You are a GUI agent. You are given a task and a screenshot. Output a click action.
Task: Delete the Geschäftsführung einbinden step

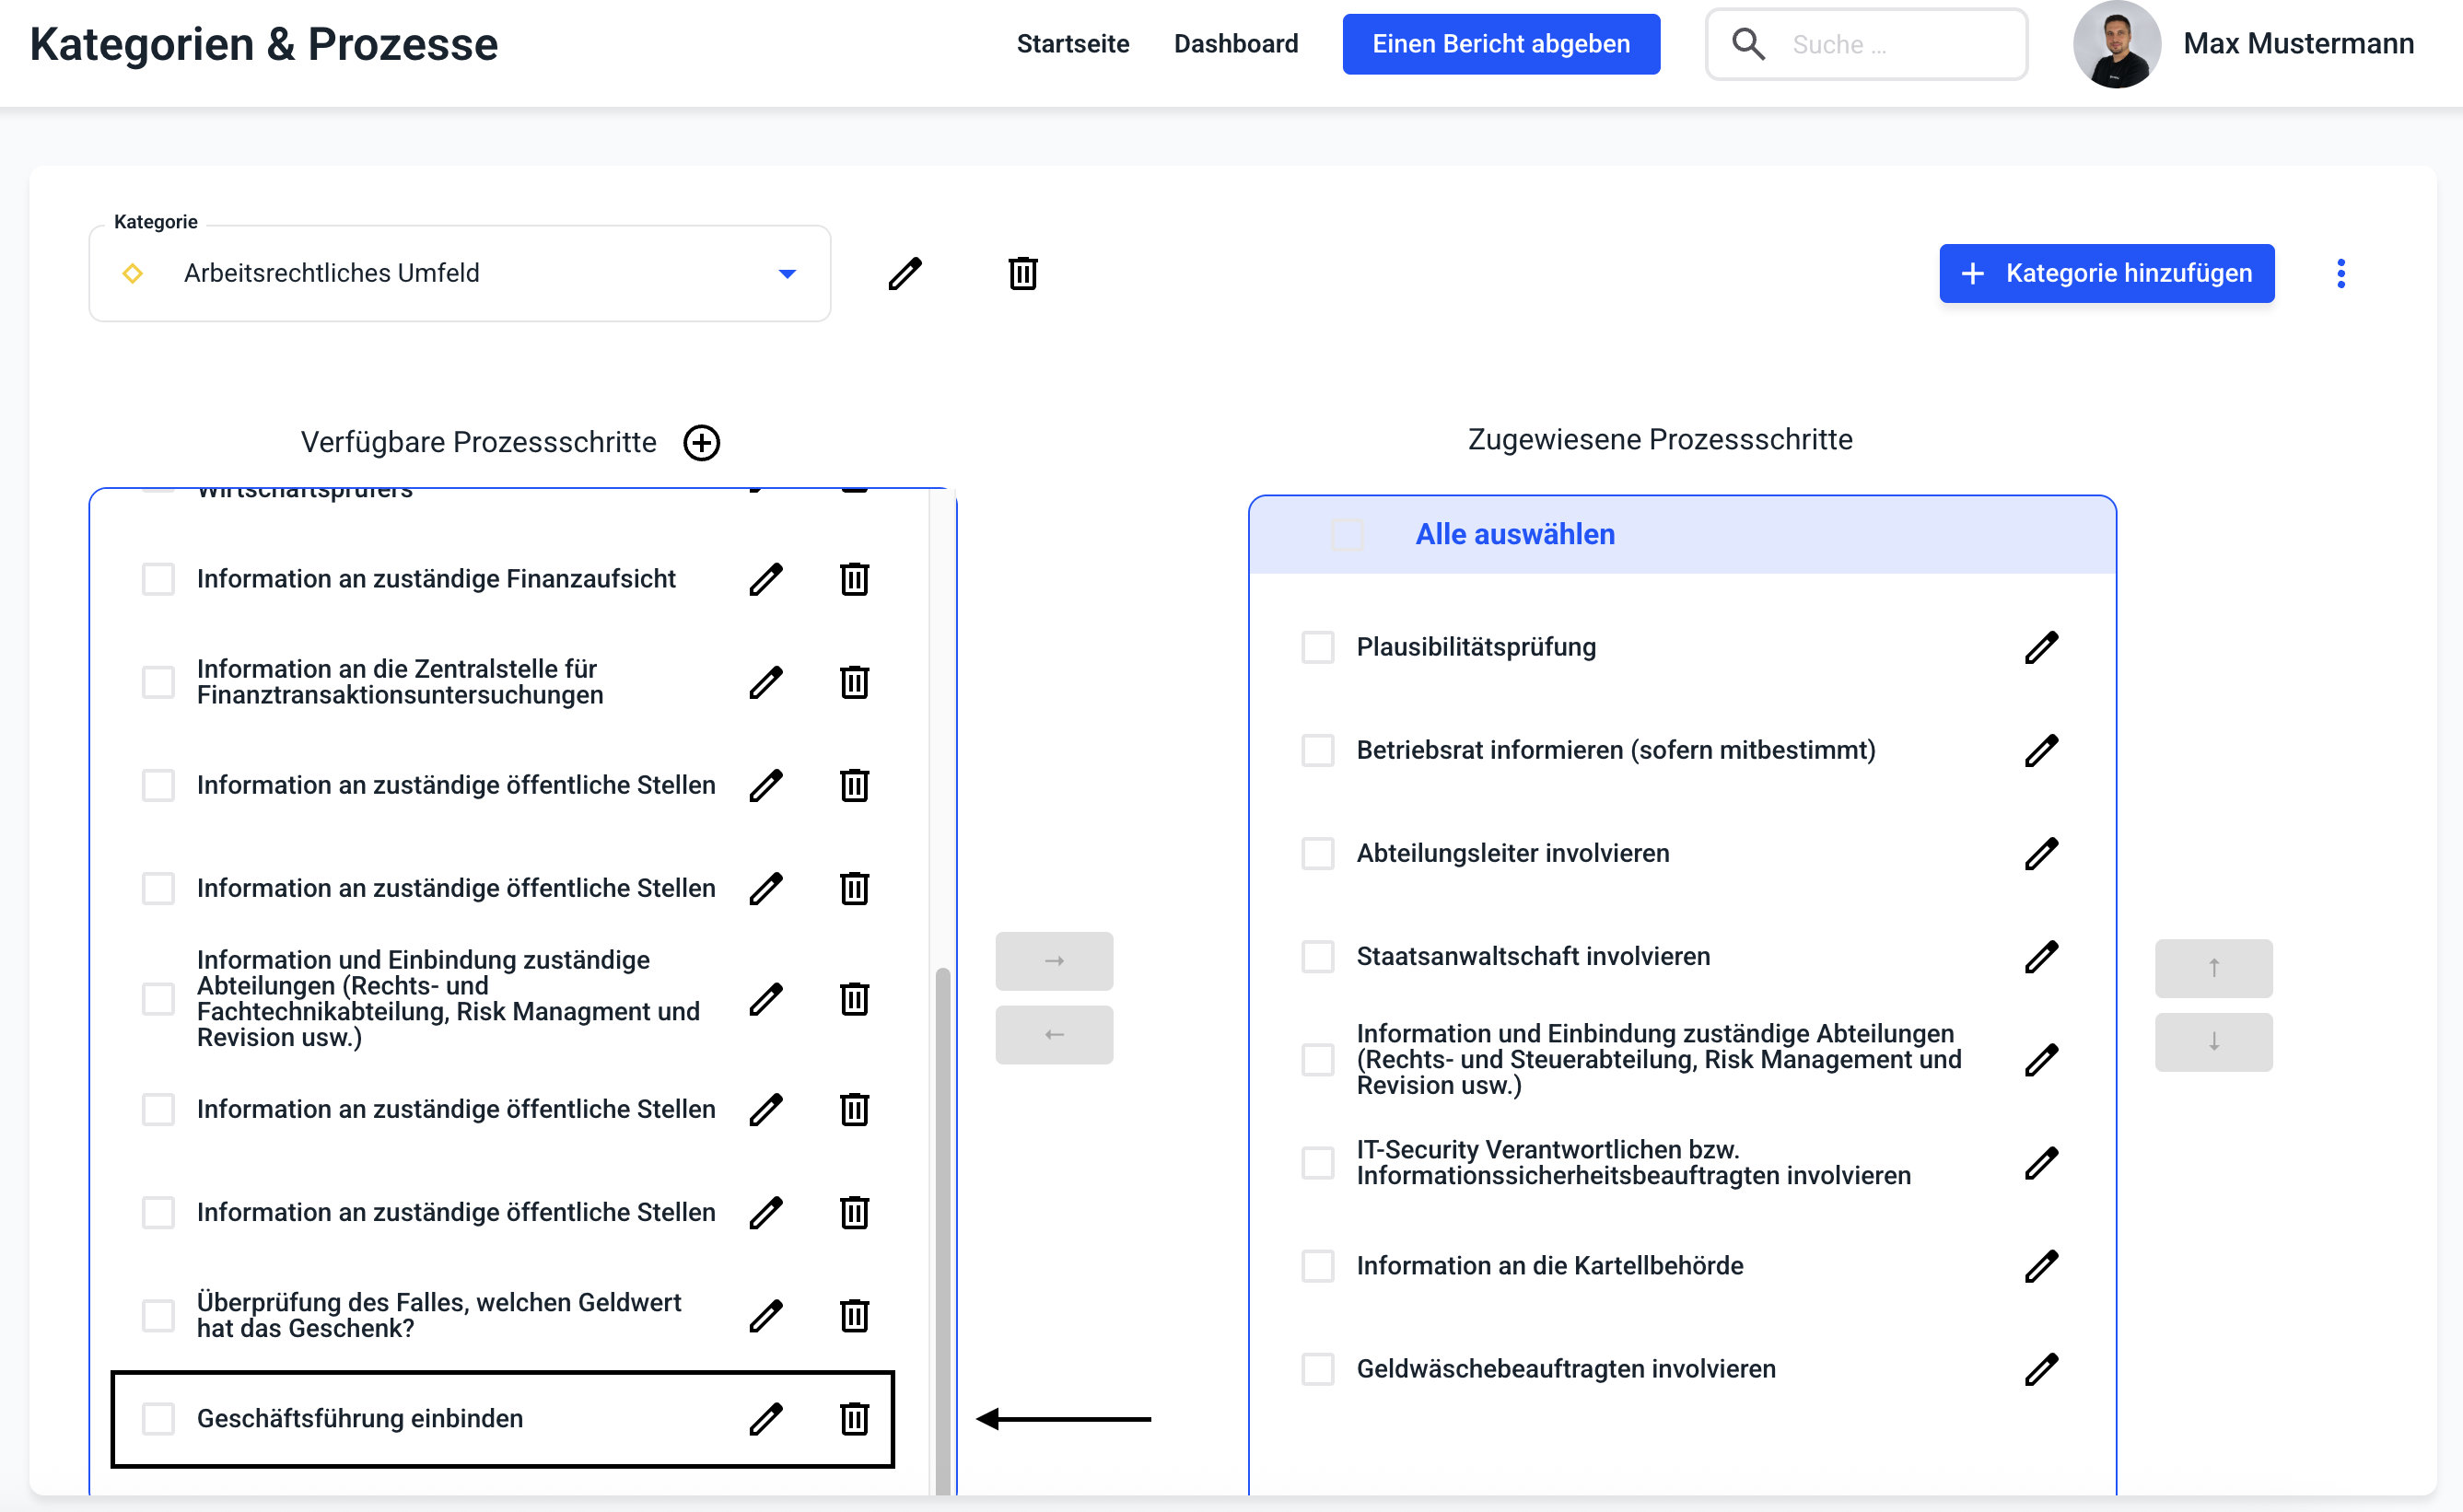pos(853,1418)
